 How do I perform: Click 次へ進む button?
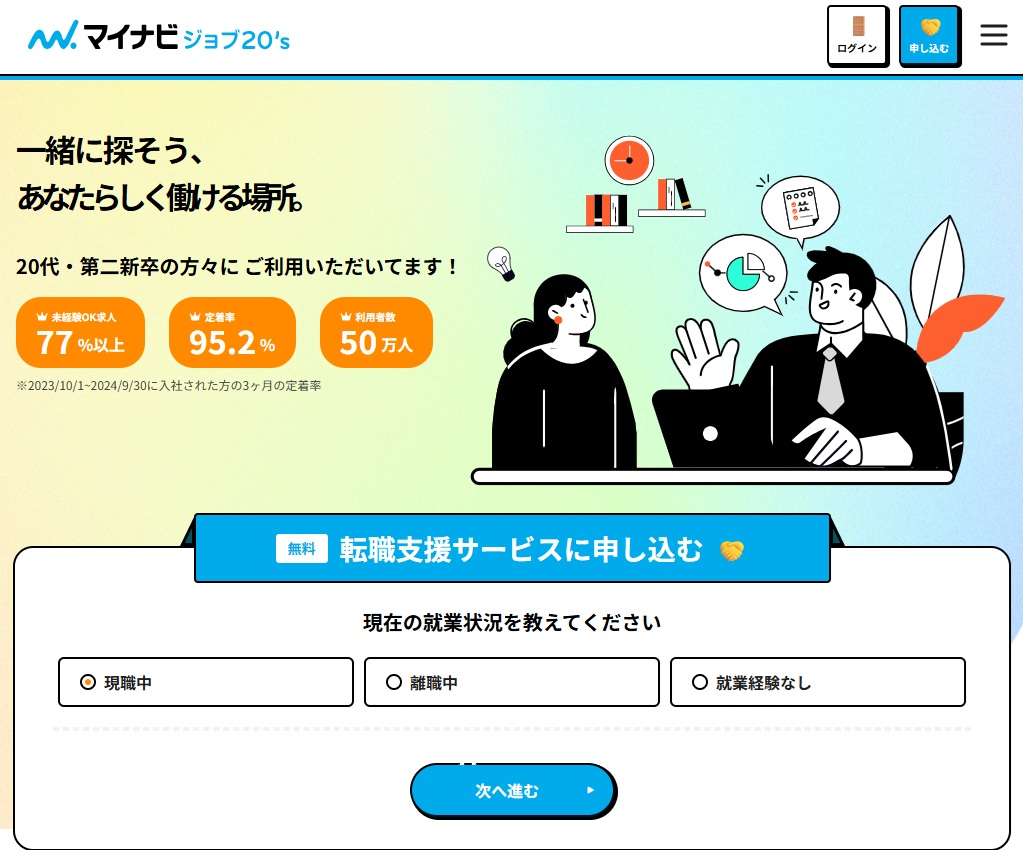click(513, 790)
